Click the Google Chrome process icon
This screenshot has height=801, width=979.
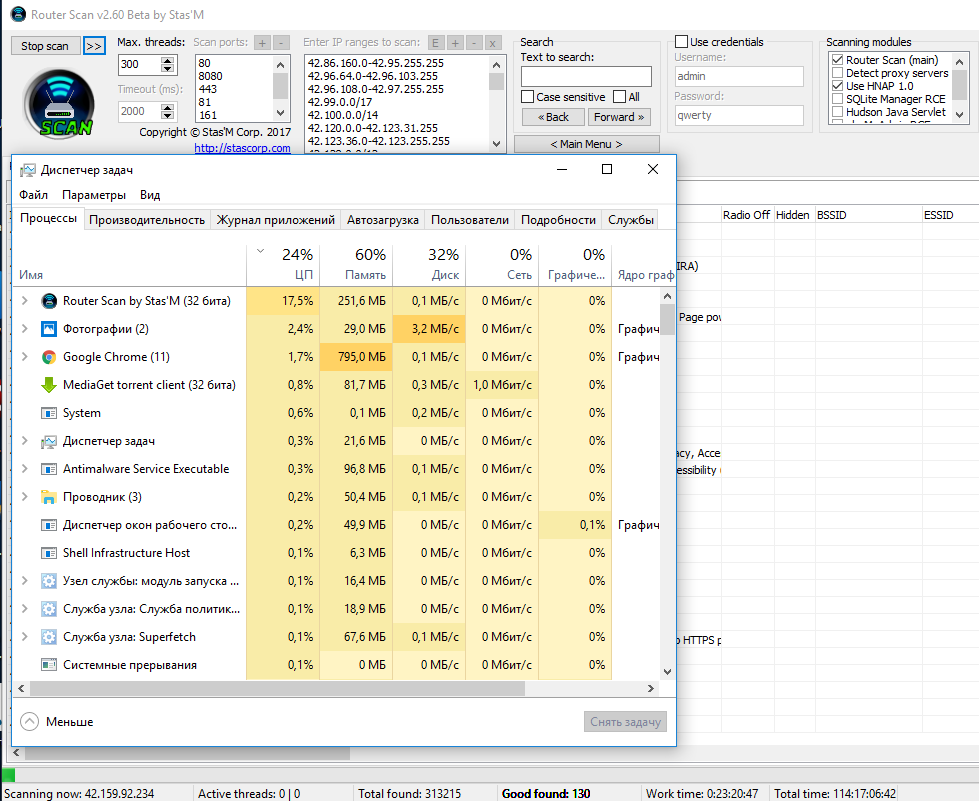tap(49, 357)
